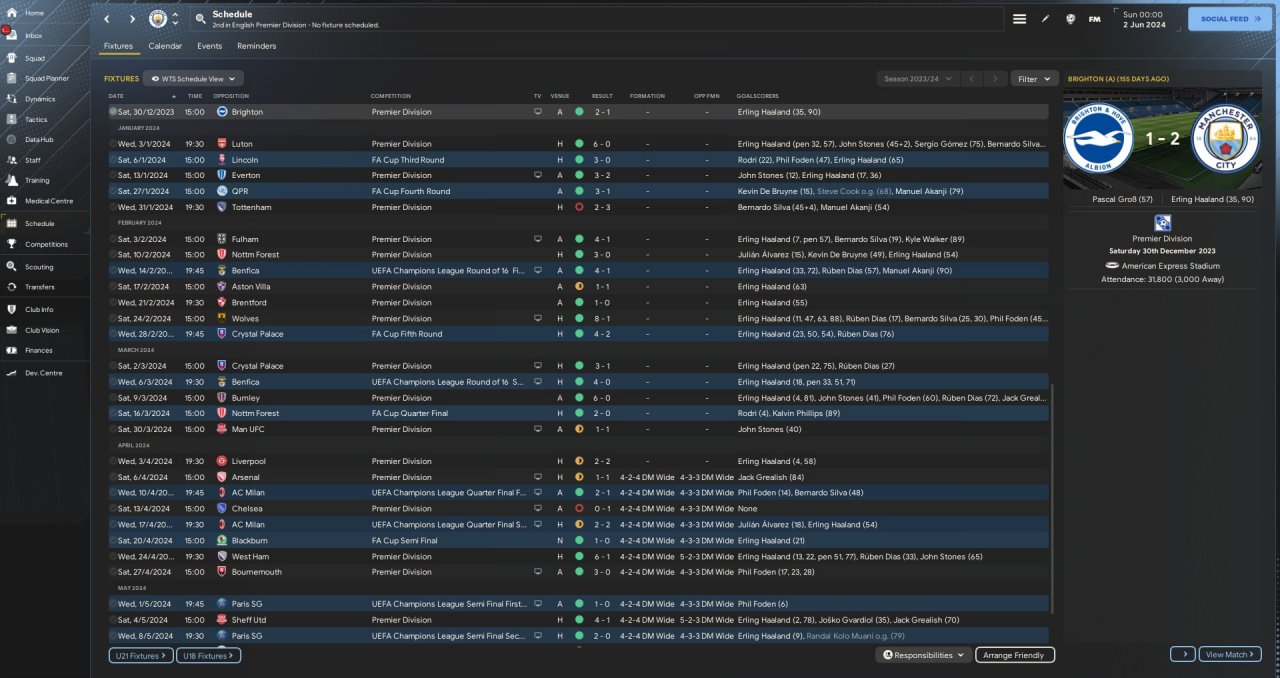Screen dimensions: 1280x678
Task: Click the Manchester City club badge
Action: coord(158,19)
